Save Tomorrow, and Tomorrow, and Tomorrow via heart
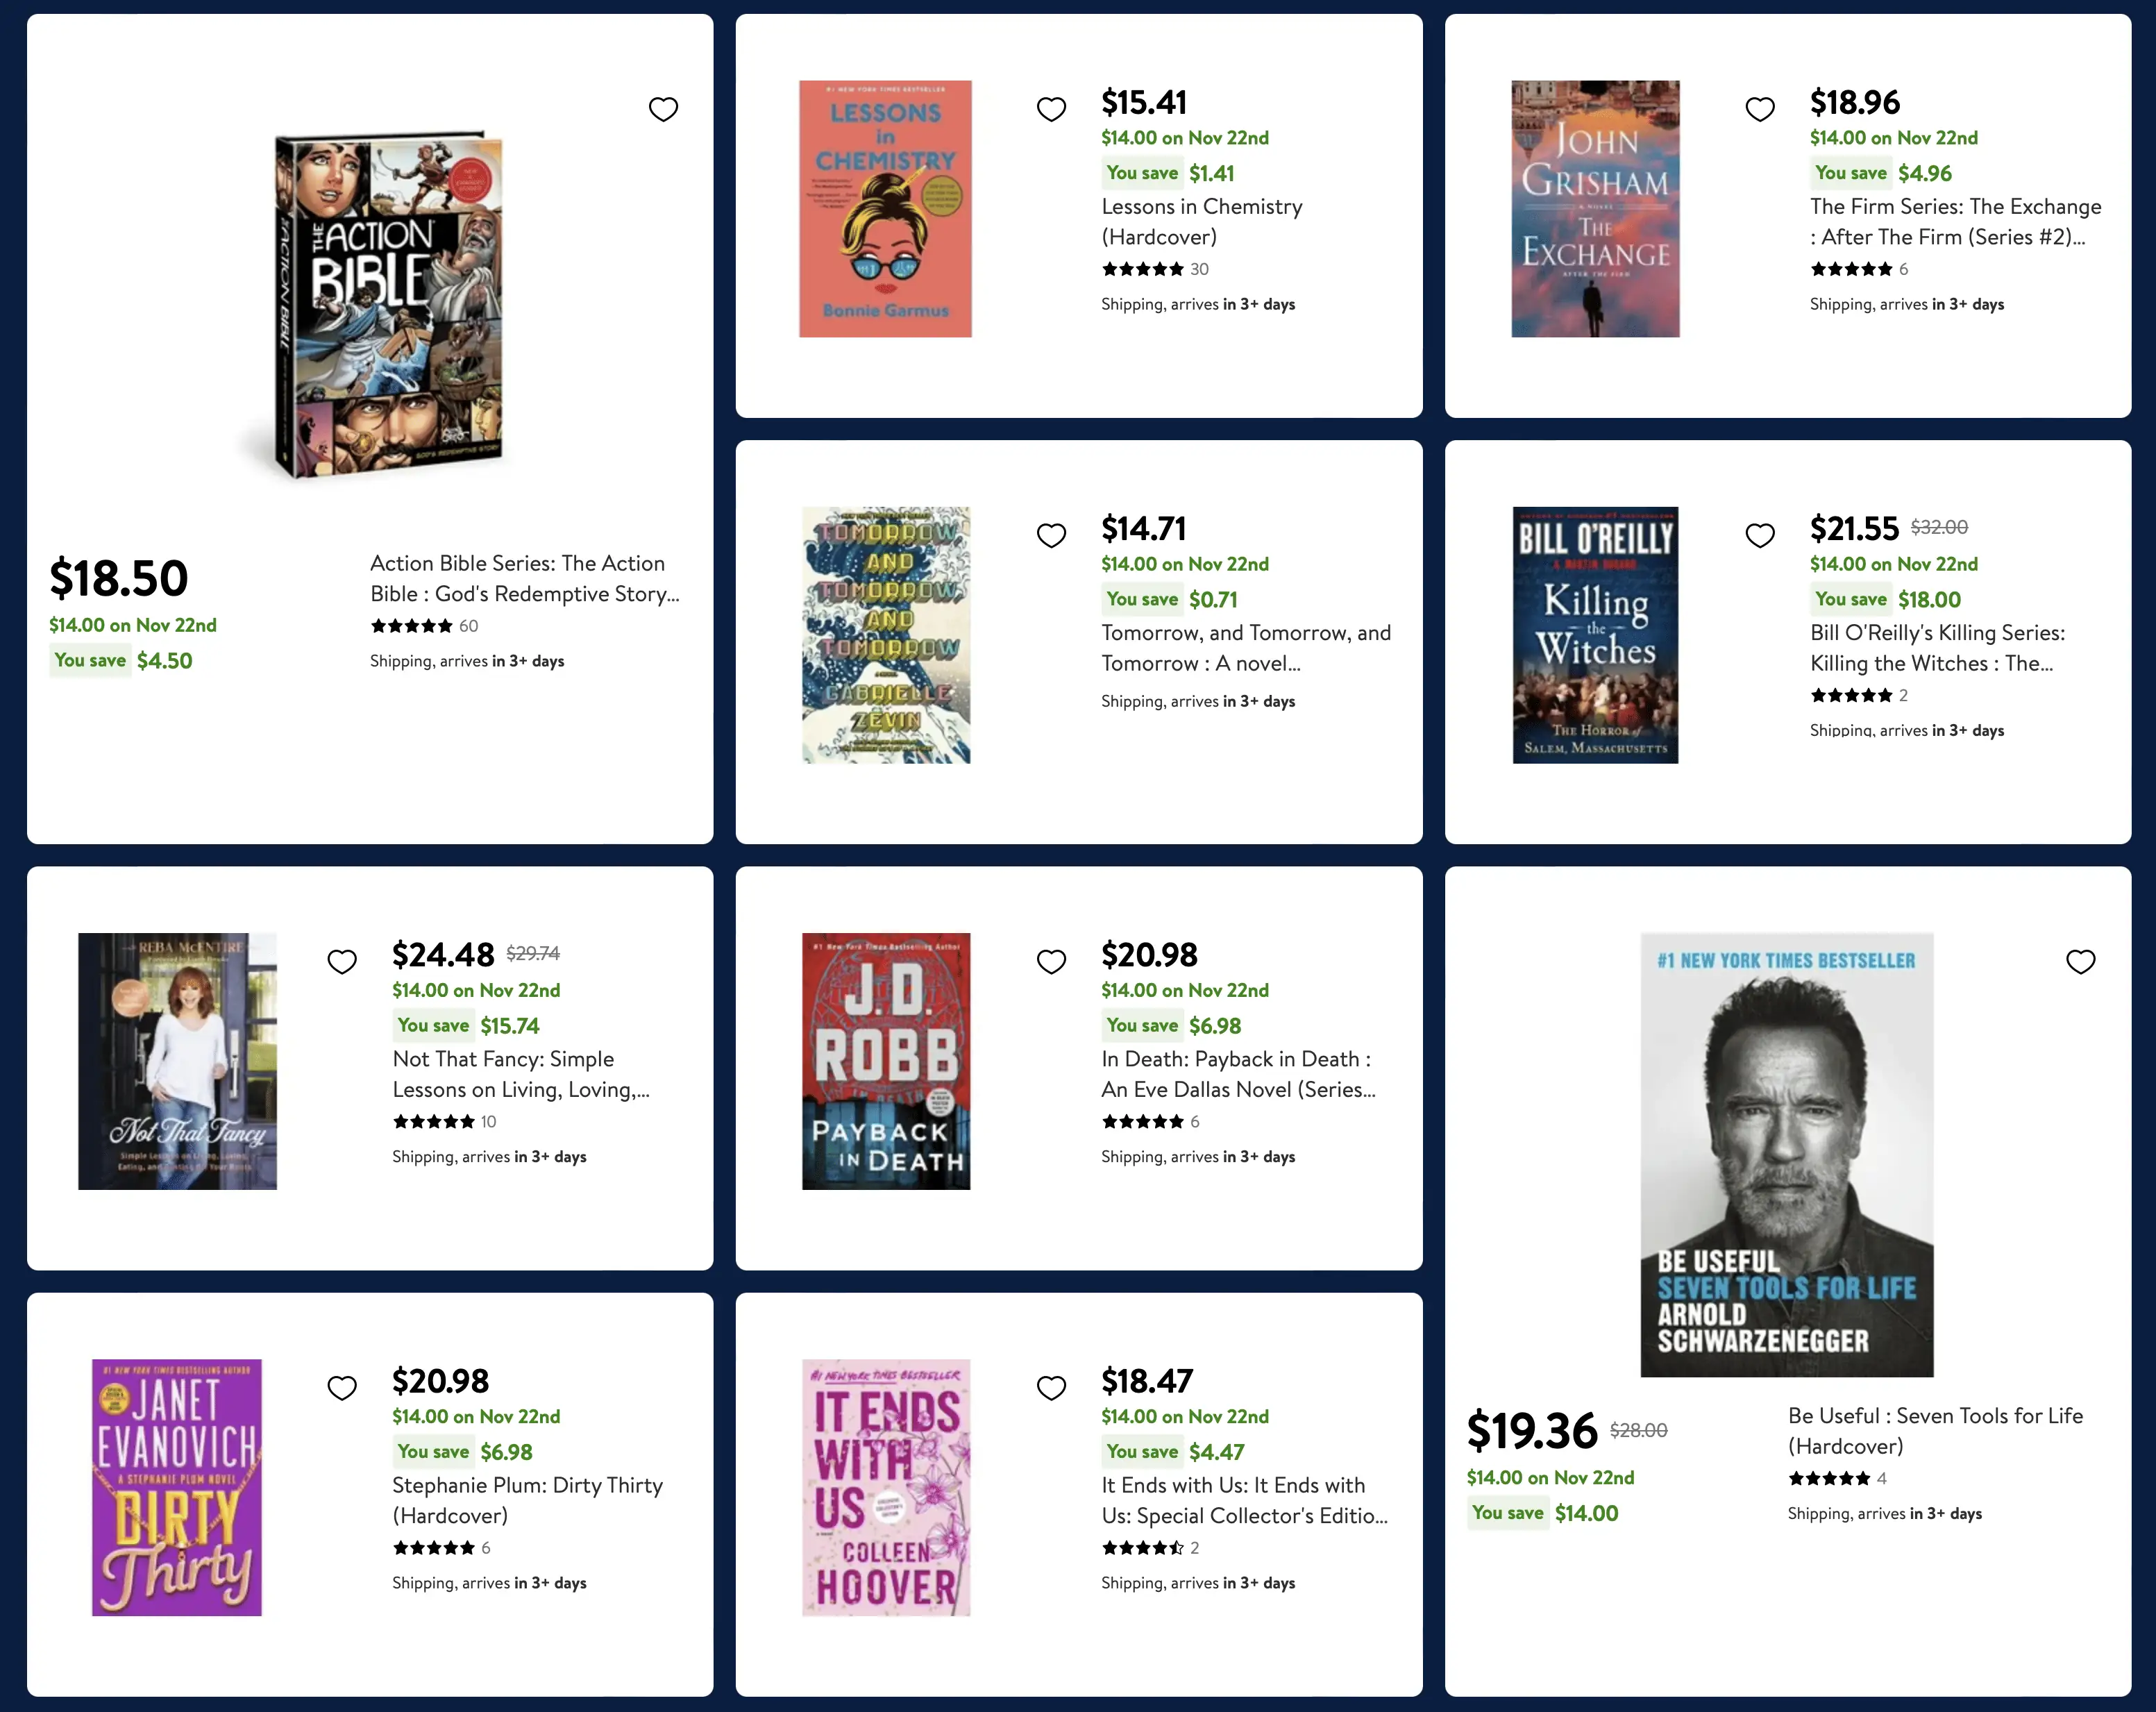2156x1712 pixels. pyautogui.click(x=1051, y=535)
